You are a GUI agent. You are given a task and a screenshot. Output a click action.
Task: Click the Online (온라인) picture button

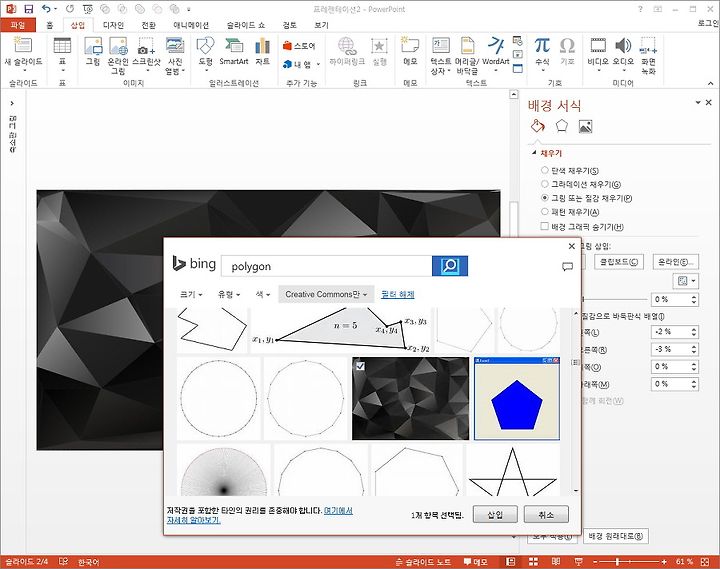point(675,262)
